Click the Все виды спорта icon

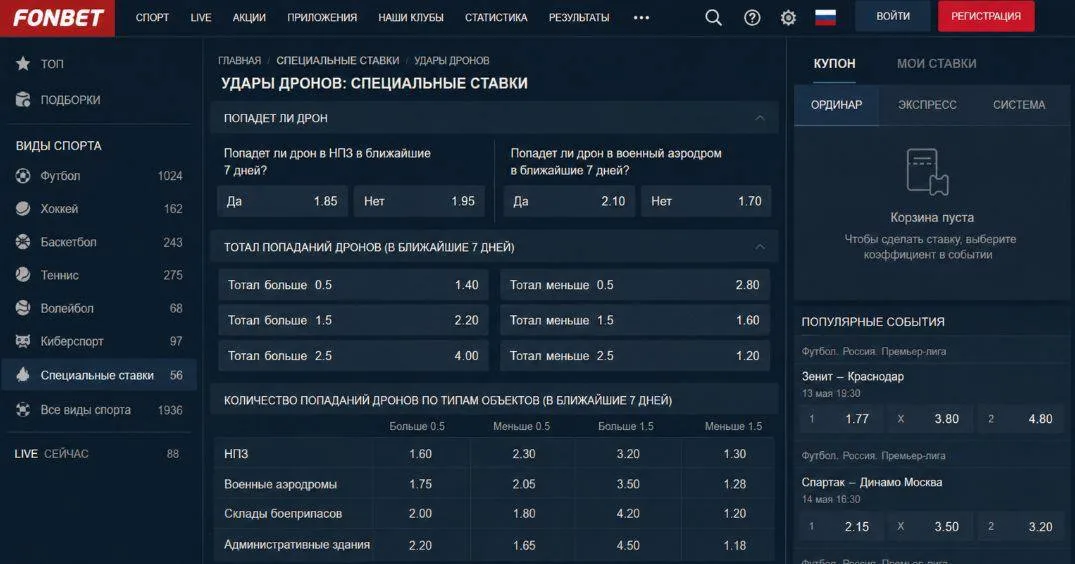pyautogui.click(x=23, y=410)
